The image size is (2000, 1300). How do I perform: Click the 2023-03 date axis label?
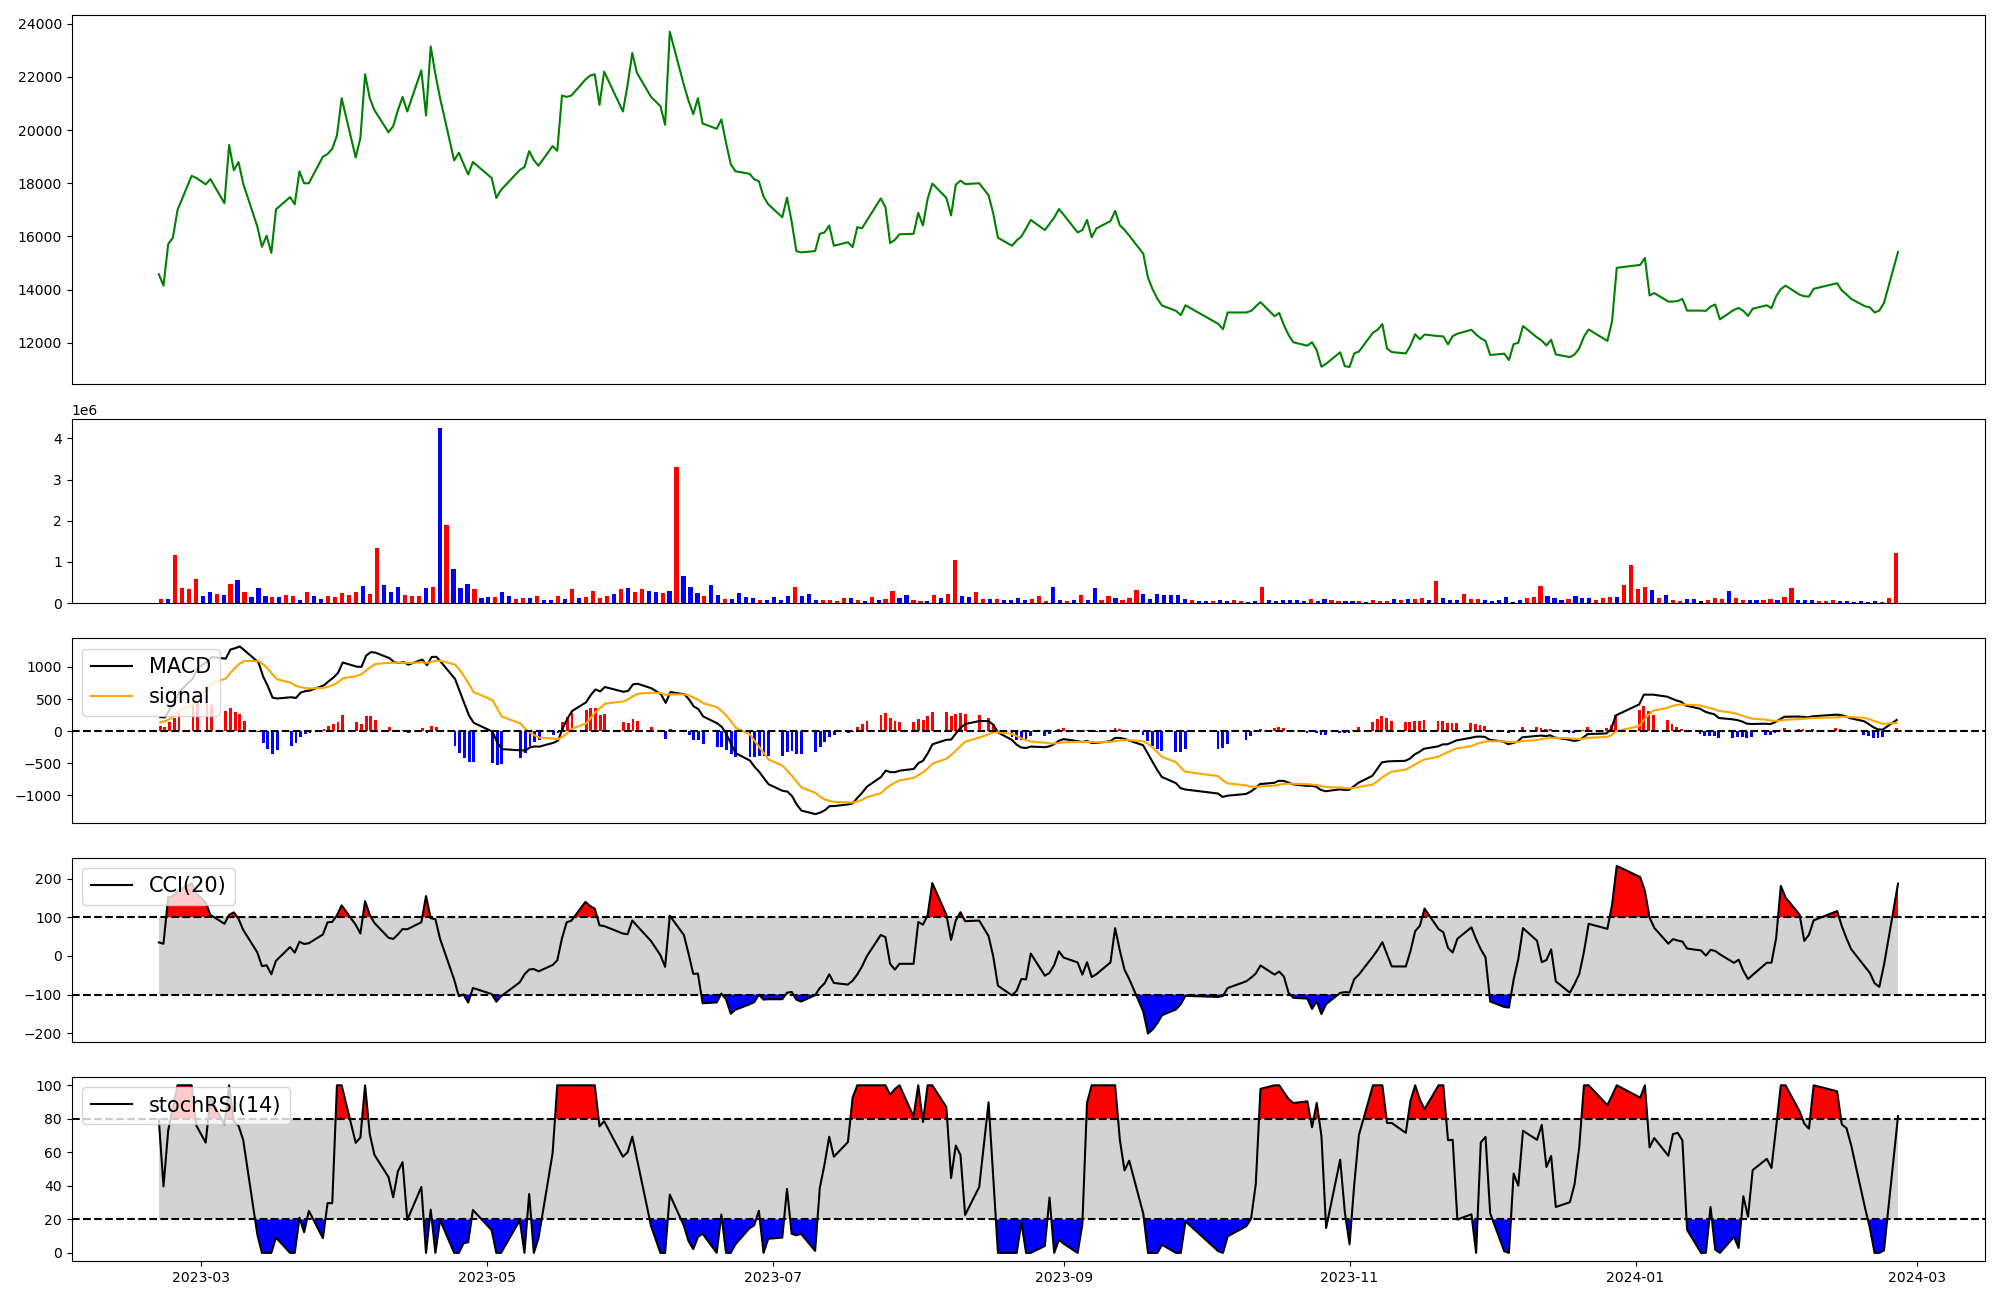201,1277
